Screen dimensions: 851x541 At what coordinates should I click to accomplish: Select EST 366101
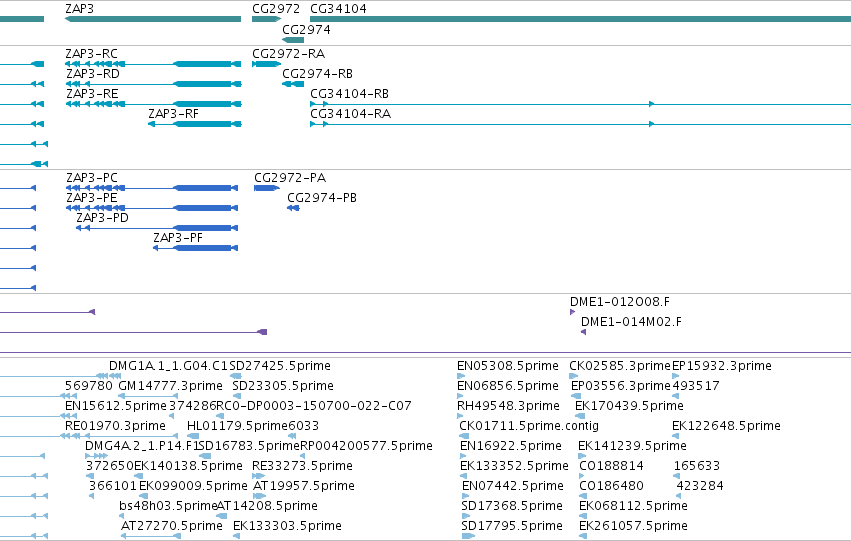tap(113, 486)
